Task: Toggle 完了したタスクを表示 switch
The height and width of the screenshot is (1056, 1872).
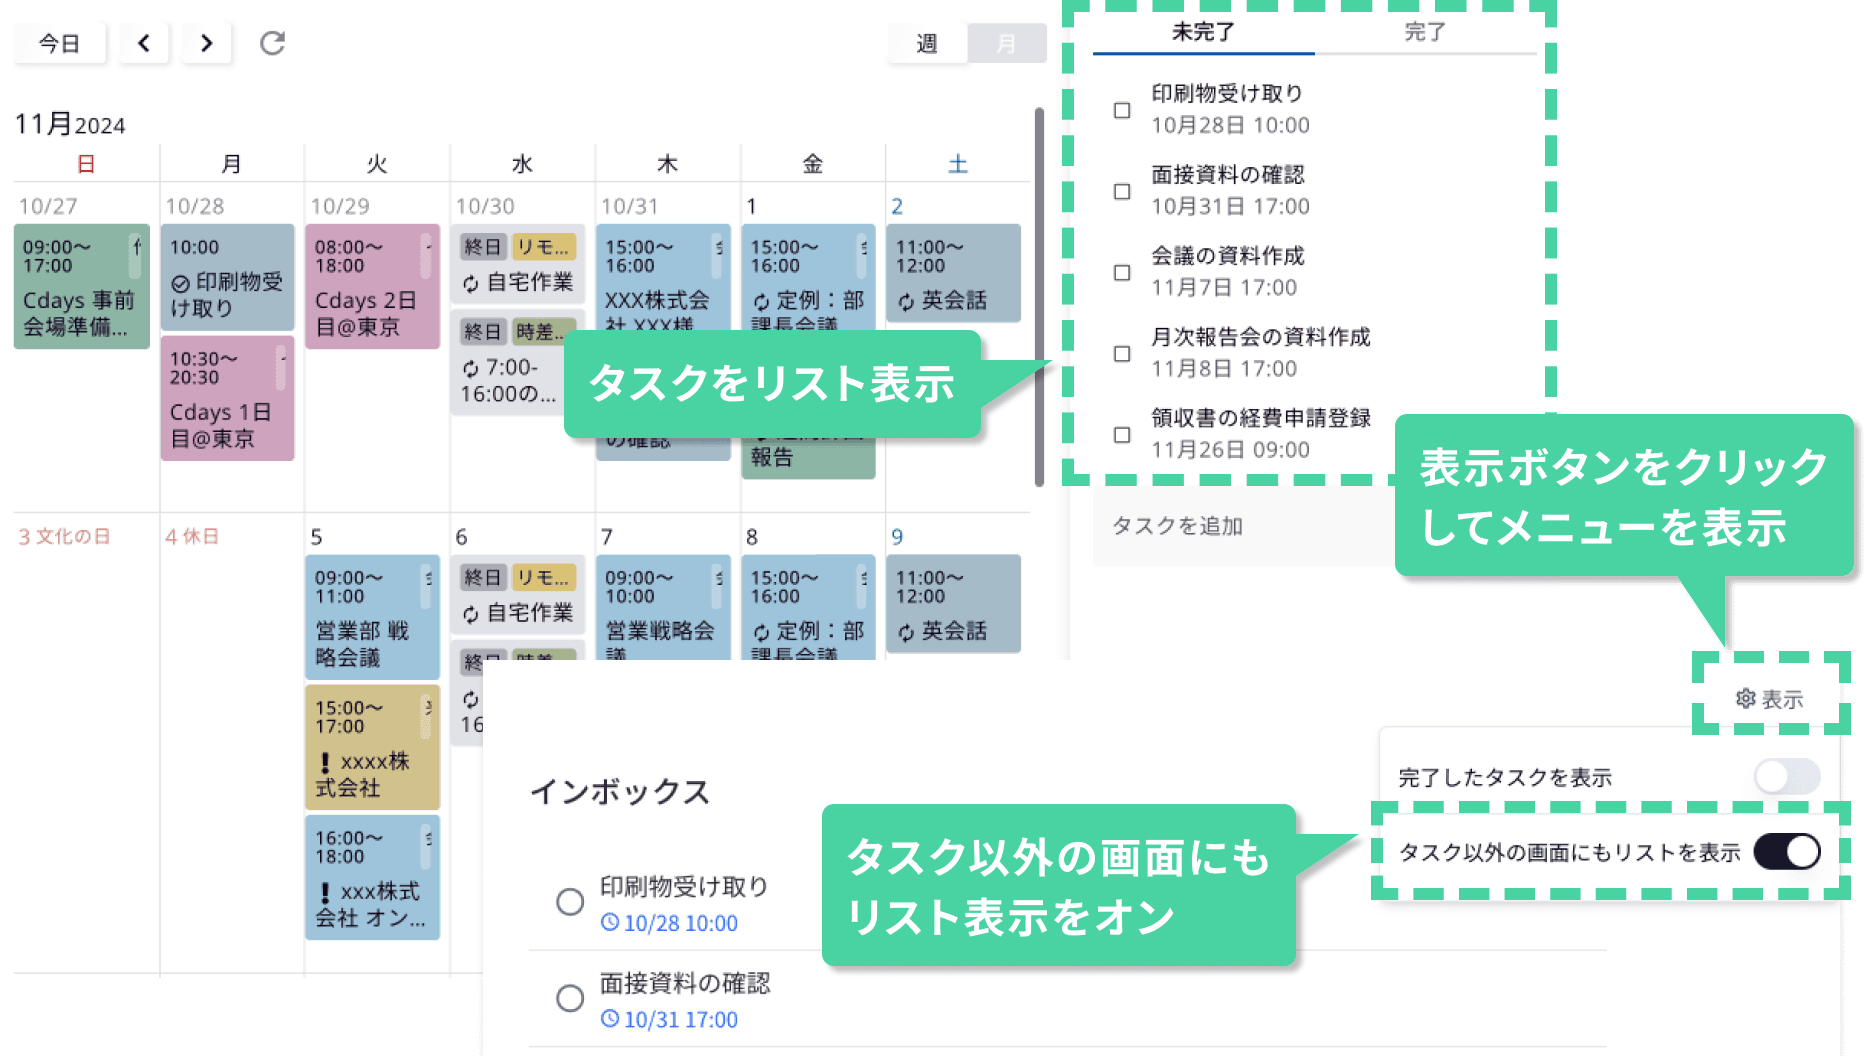Action: [x=1786, y=776]
